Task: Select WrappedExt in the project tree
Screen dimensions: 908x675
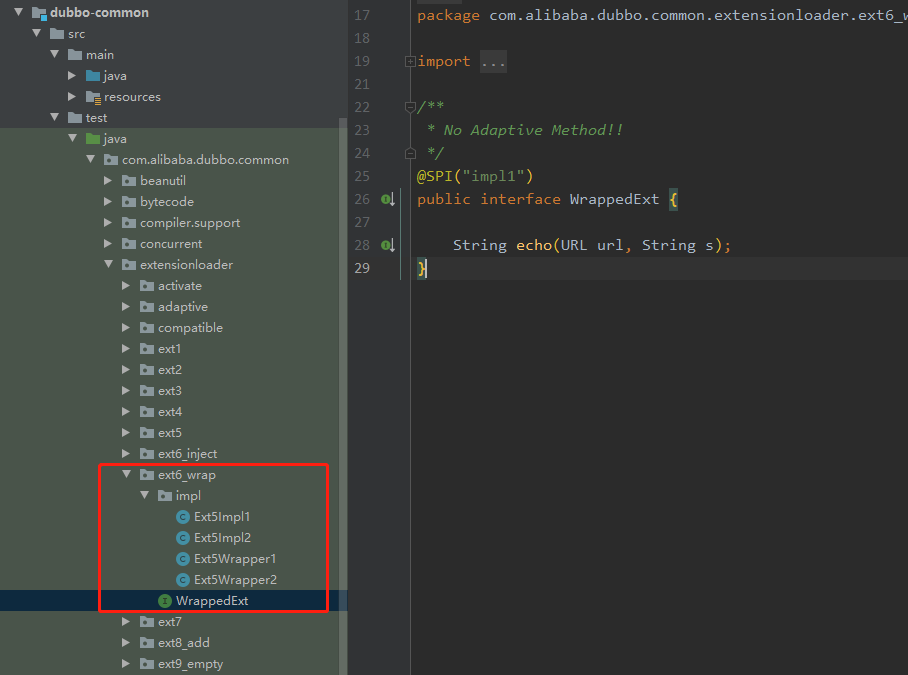Action: pos(212,601)
